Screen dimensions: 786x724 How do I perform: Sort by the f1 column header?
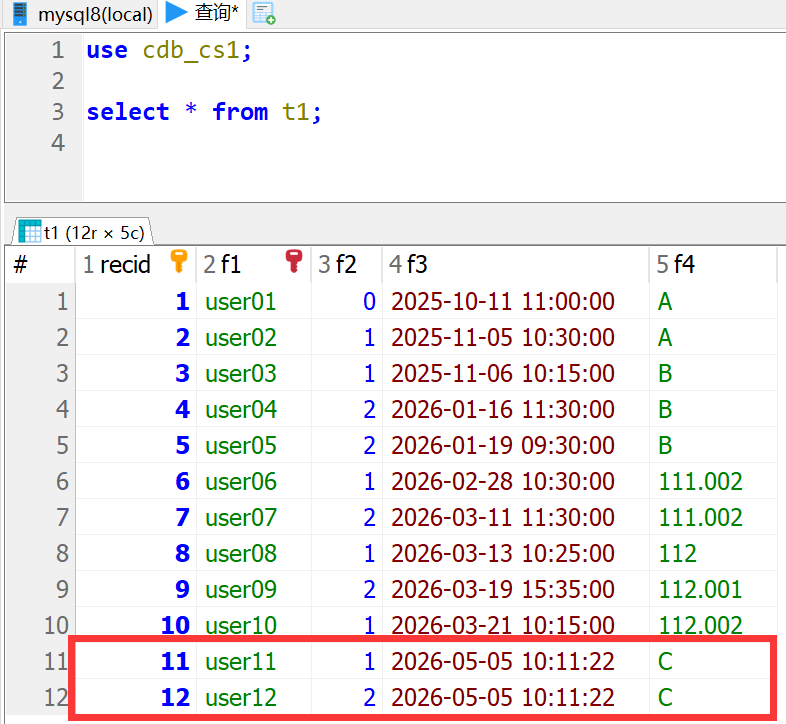[x=253, y=264]
